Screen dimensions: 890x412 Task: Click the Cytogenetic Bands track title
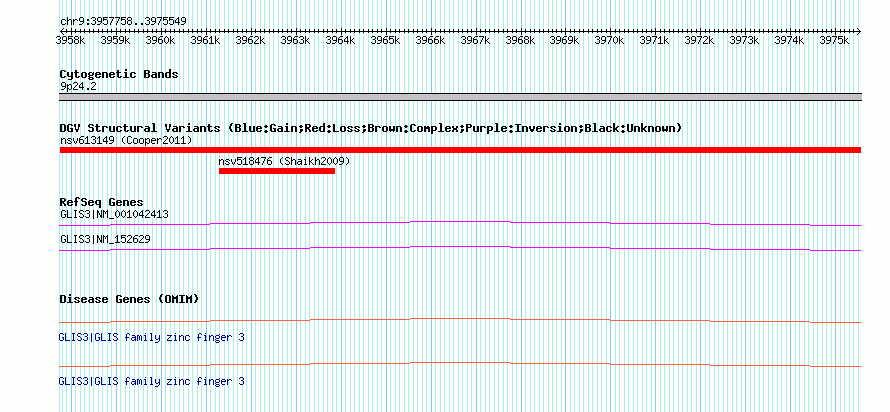click(x=119, y=74)
